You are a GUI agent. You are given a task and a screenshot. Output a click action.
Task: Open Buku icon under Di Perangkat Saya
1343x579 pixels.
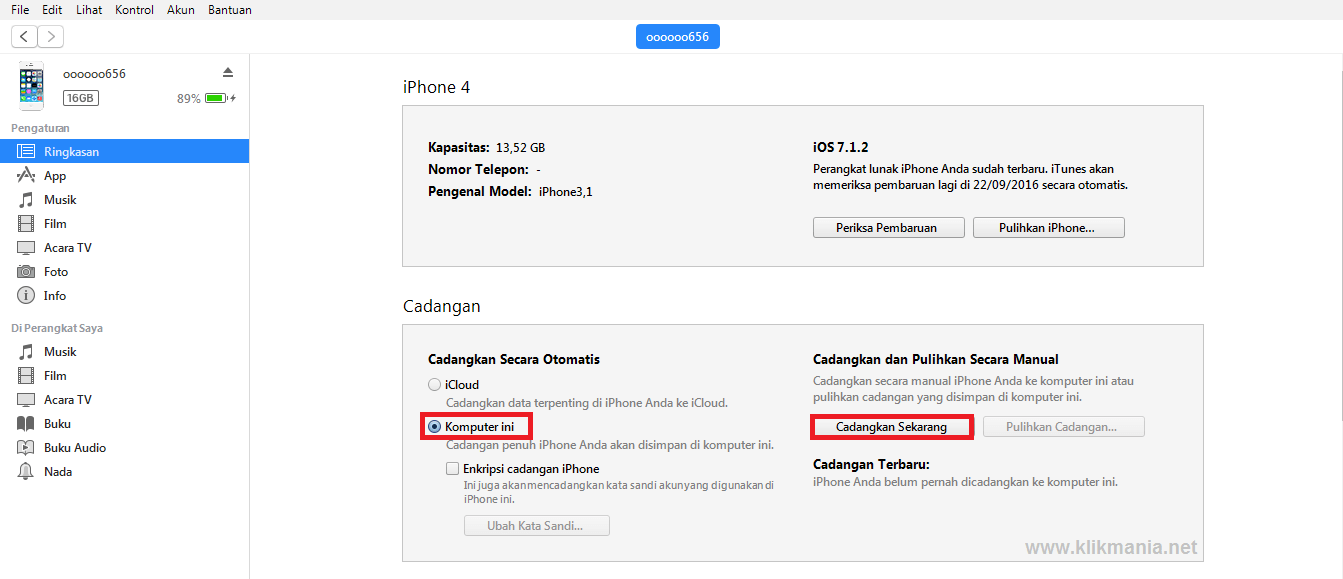click(x=26, y=424)
